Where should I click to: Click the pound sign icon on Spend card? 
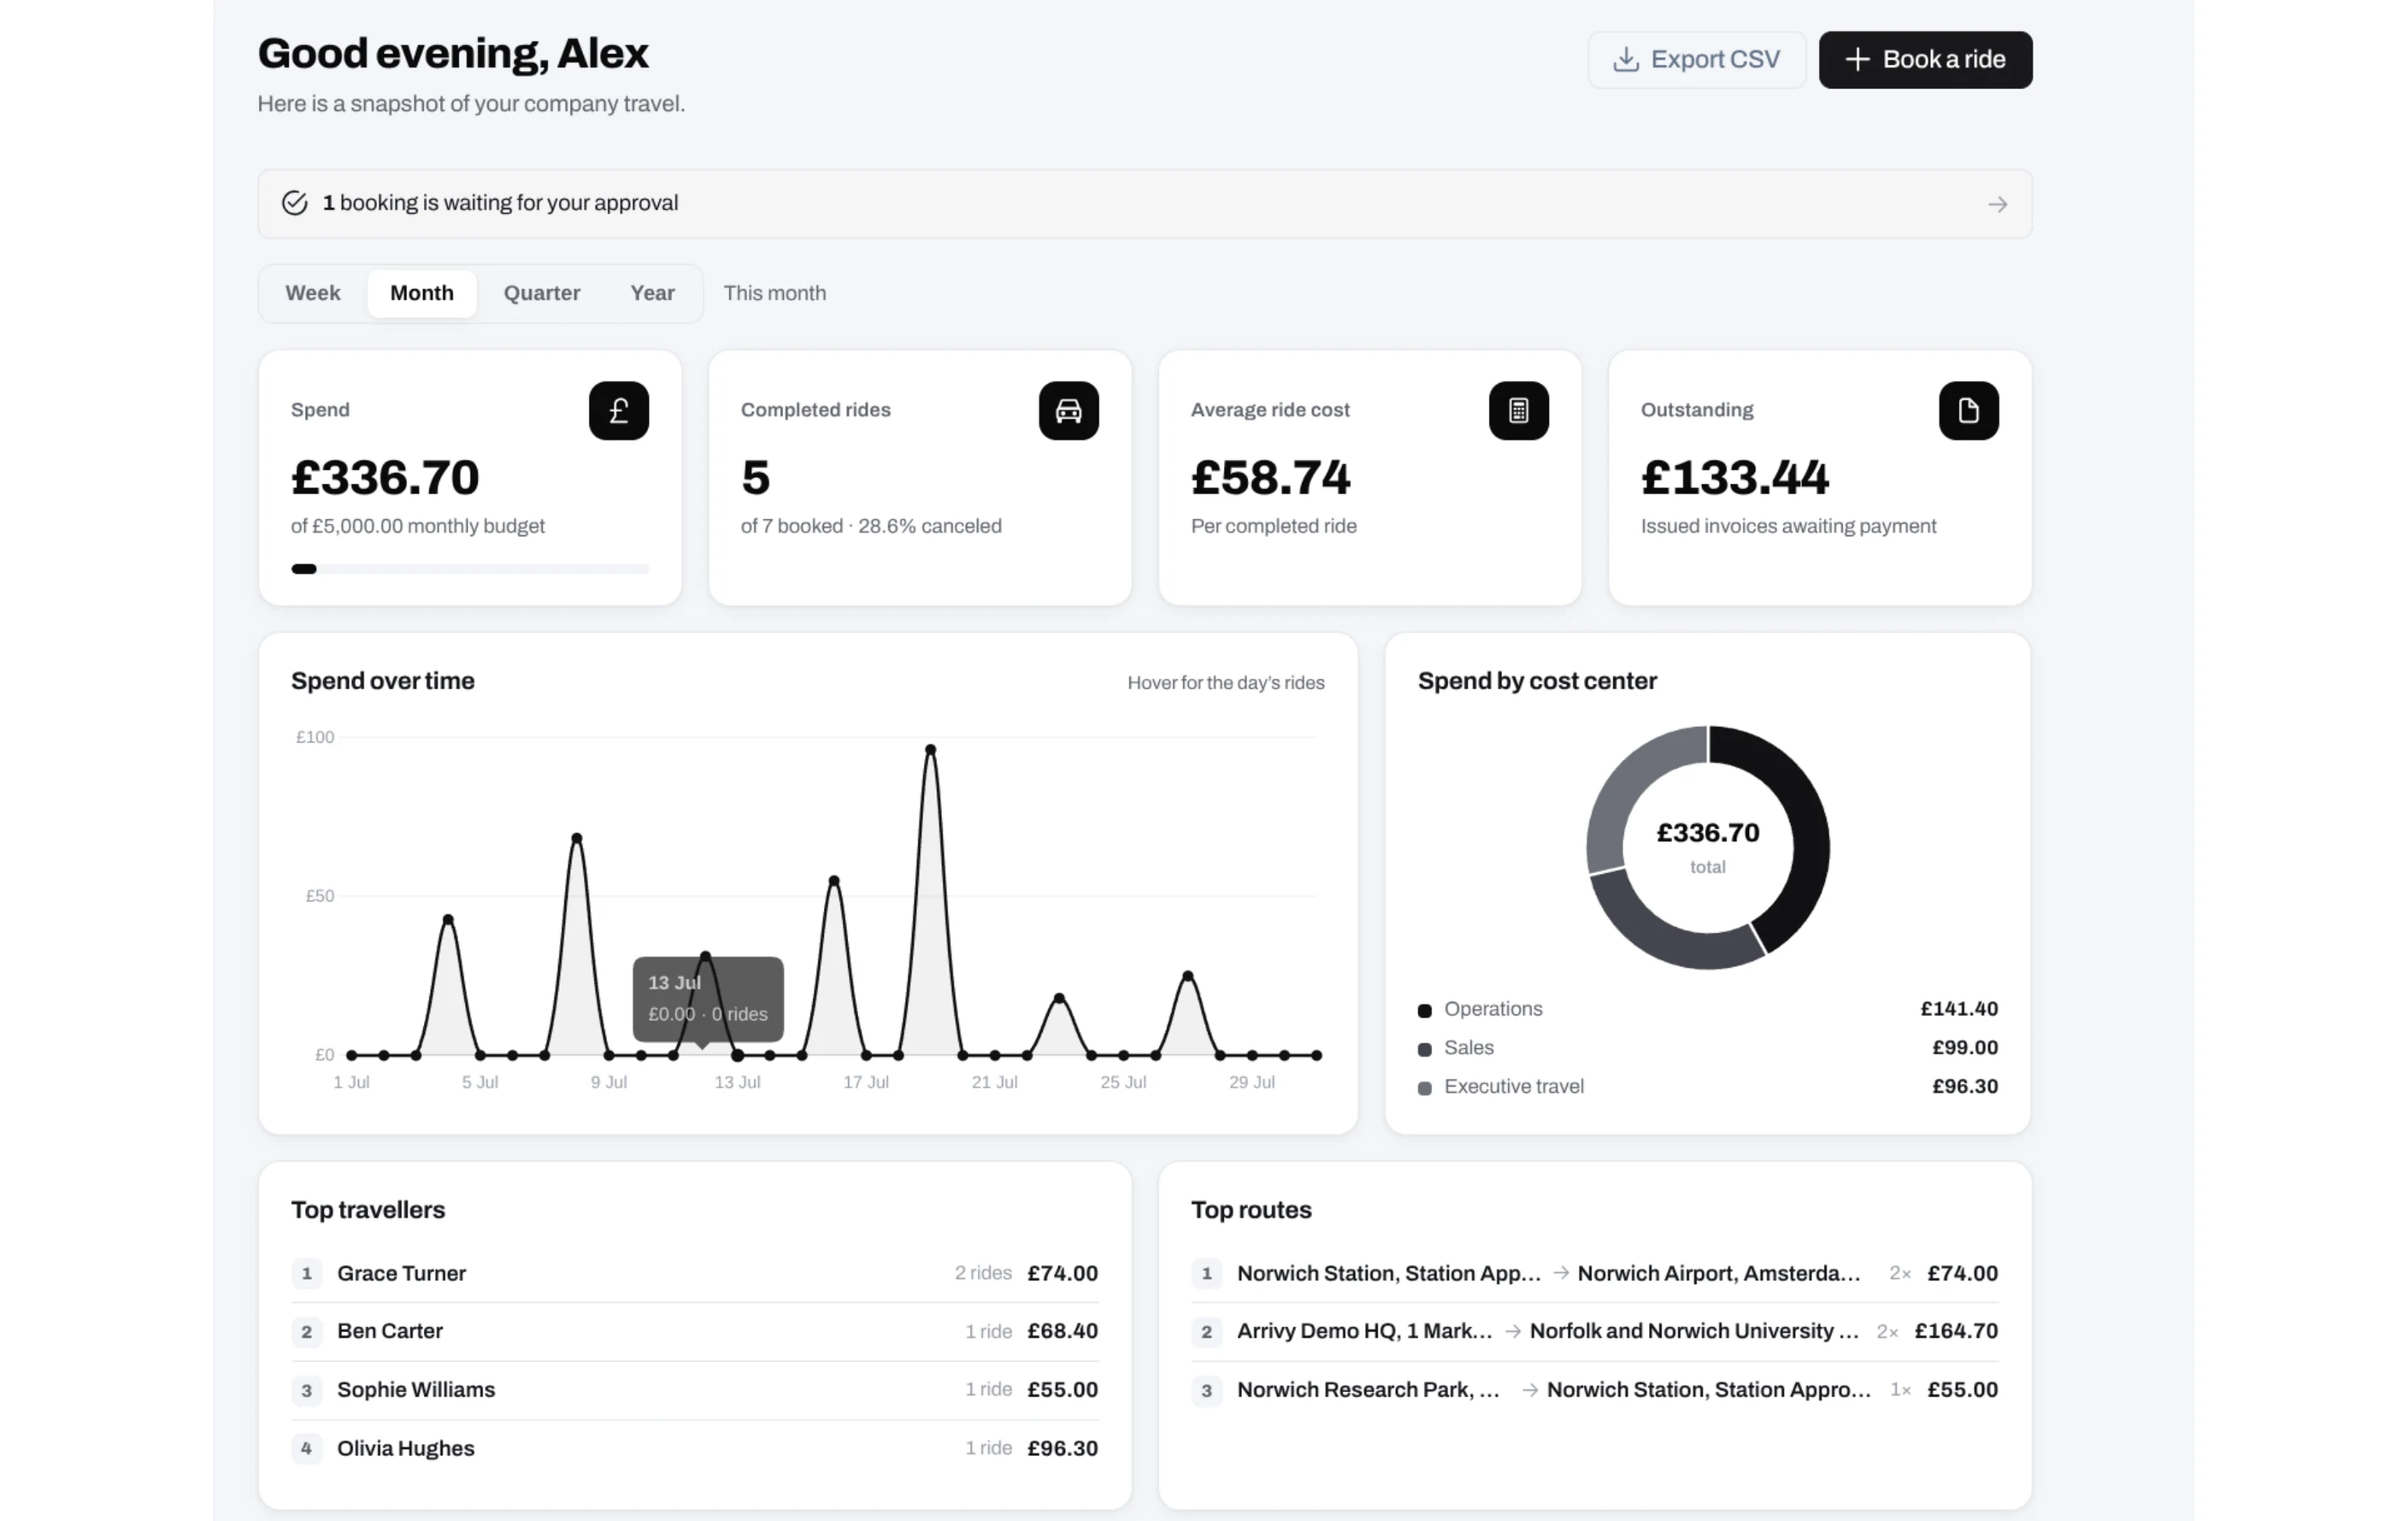tap(618, 410)
